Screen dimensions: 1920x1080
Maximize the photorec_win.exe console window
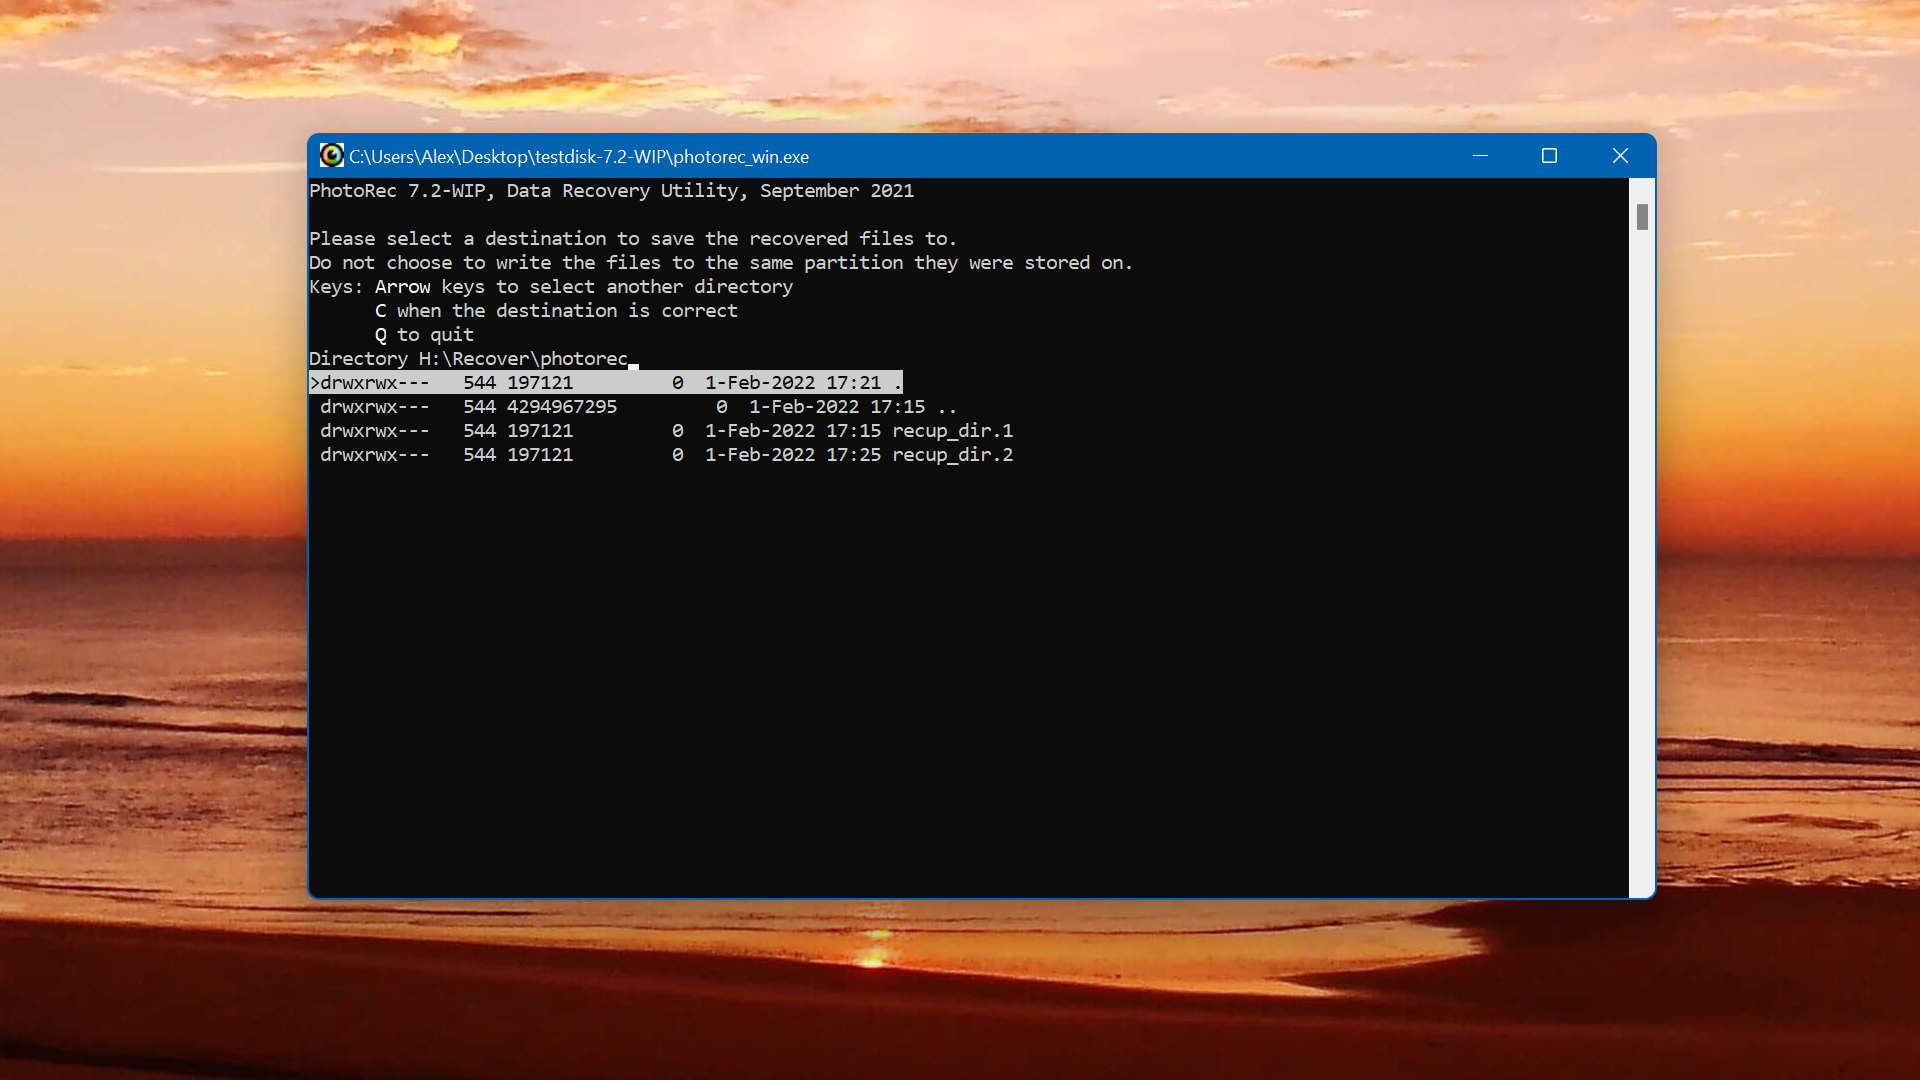pyautogui.click(x=1549, y=156)
